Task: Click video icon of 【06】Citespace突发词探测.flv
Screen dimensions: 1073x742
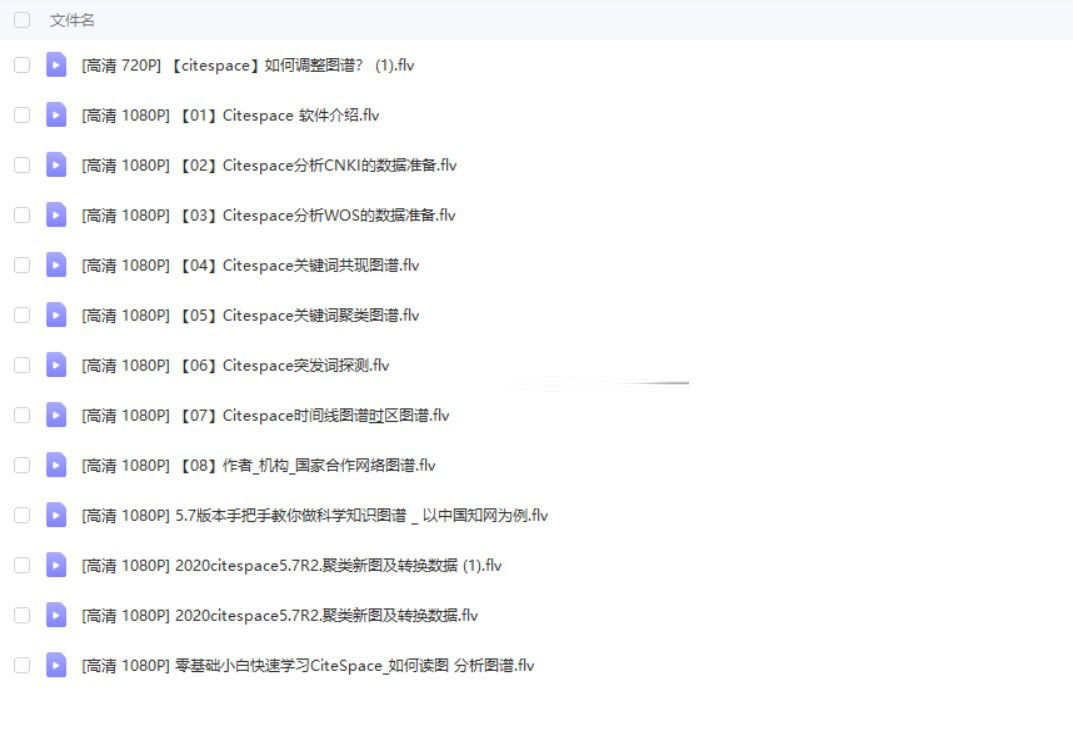Action: click(x=56, y=365)
